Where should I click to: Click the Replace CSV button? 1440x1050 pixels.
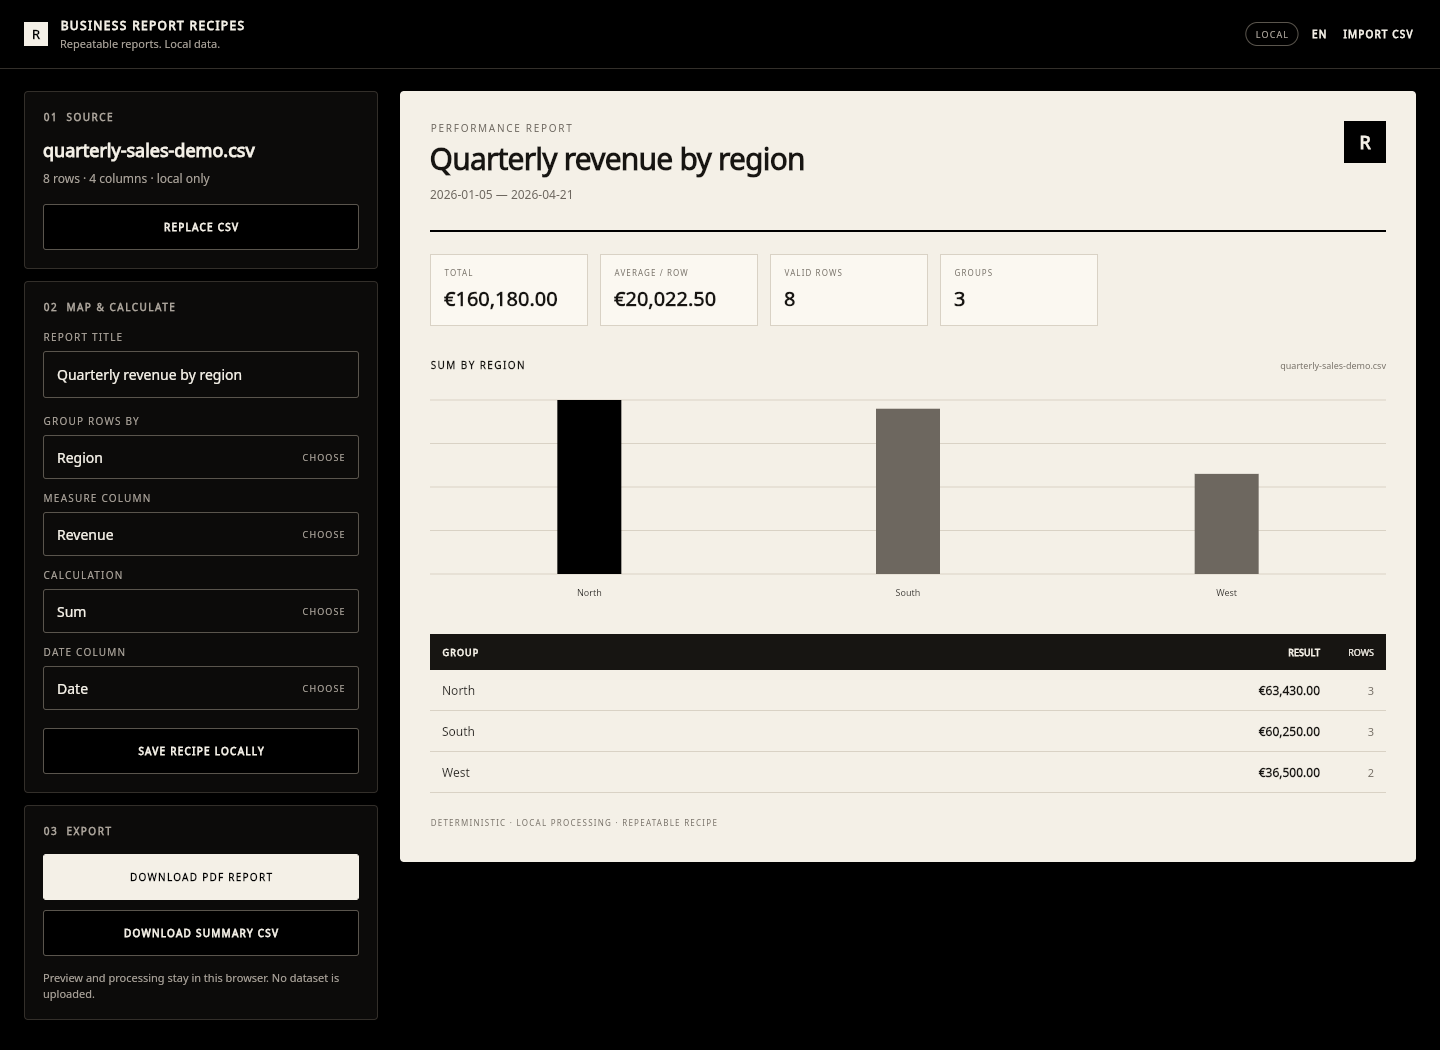pyautogui.click(x=201, y=227)
